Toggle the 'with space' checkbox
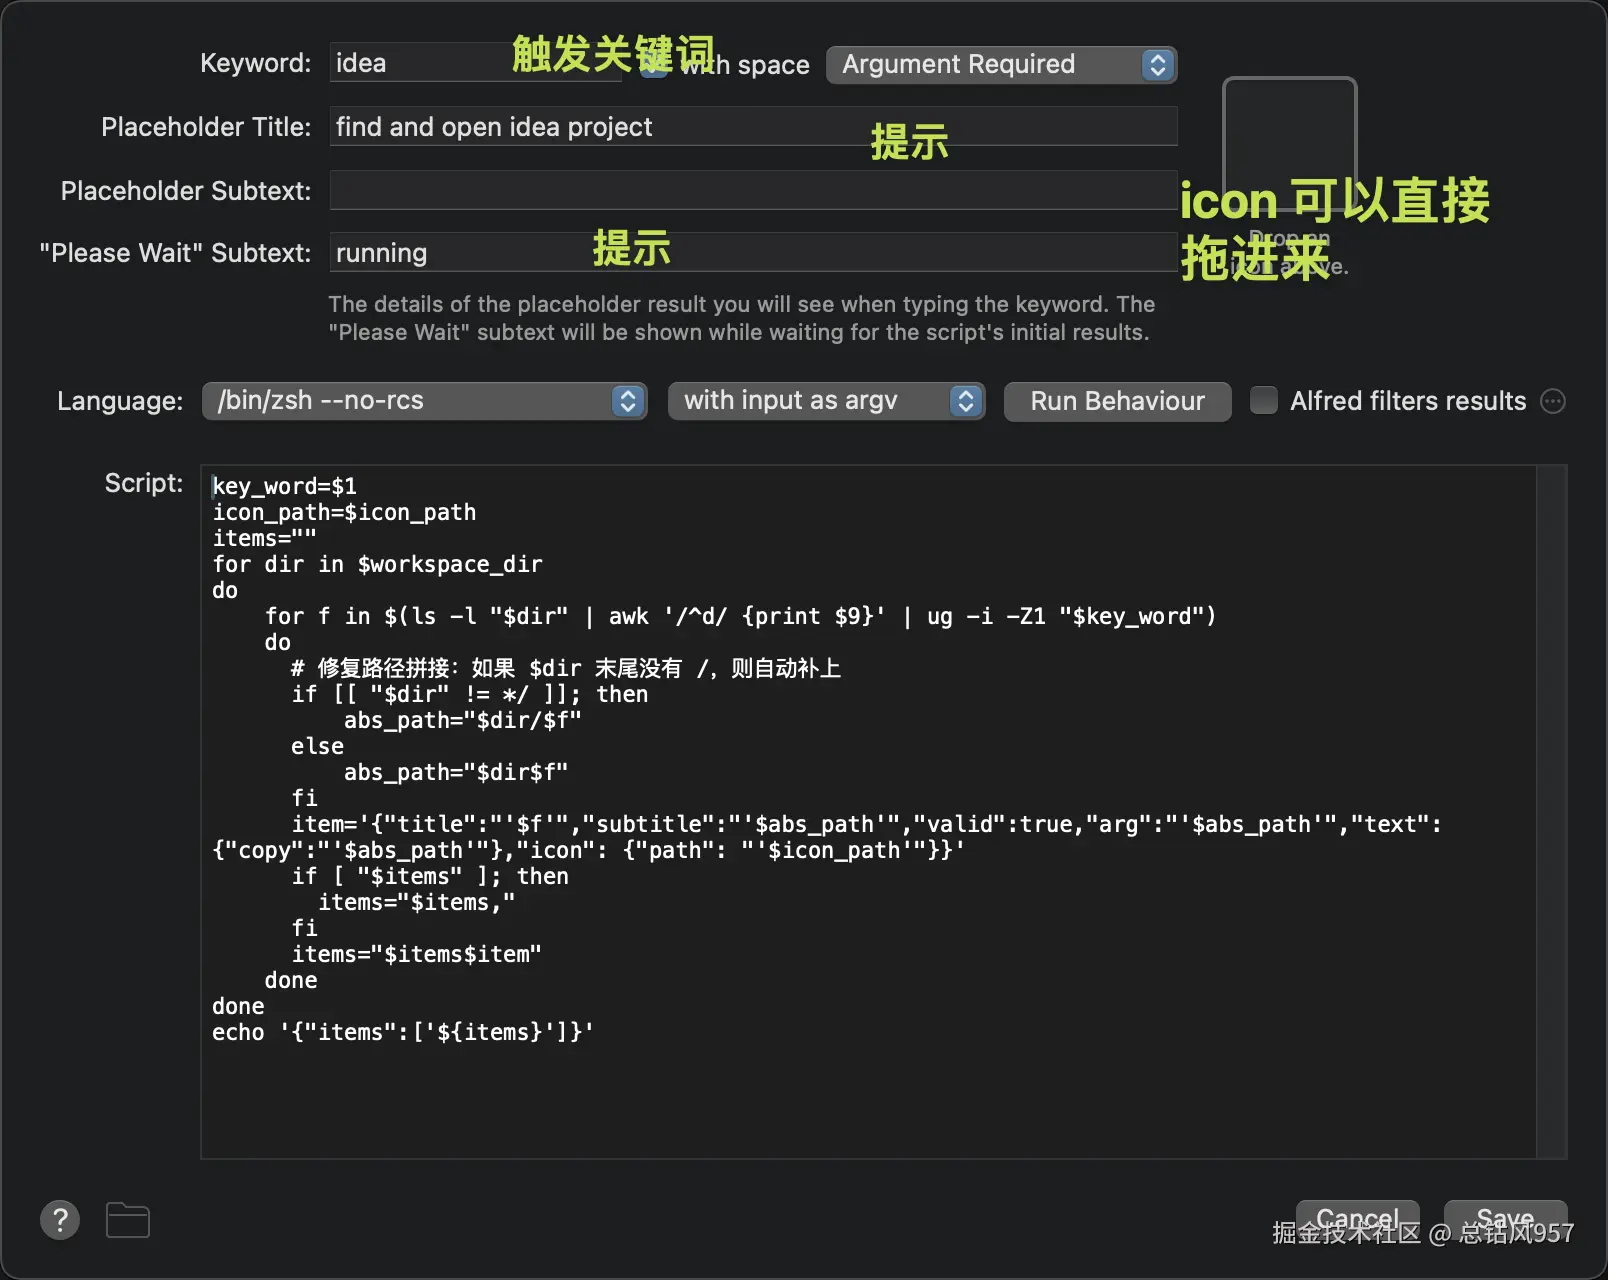Viewport: 1608px width, 1280px height. click(x=655, y=64)
